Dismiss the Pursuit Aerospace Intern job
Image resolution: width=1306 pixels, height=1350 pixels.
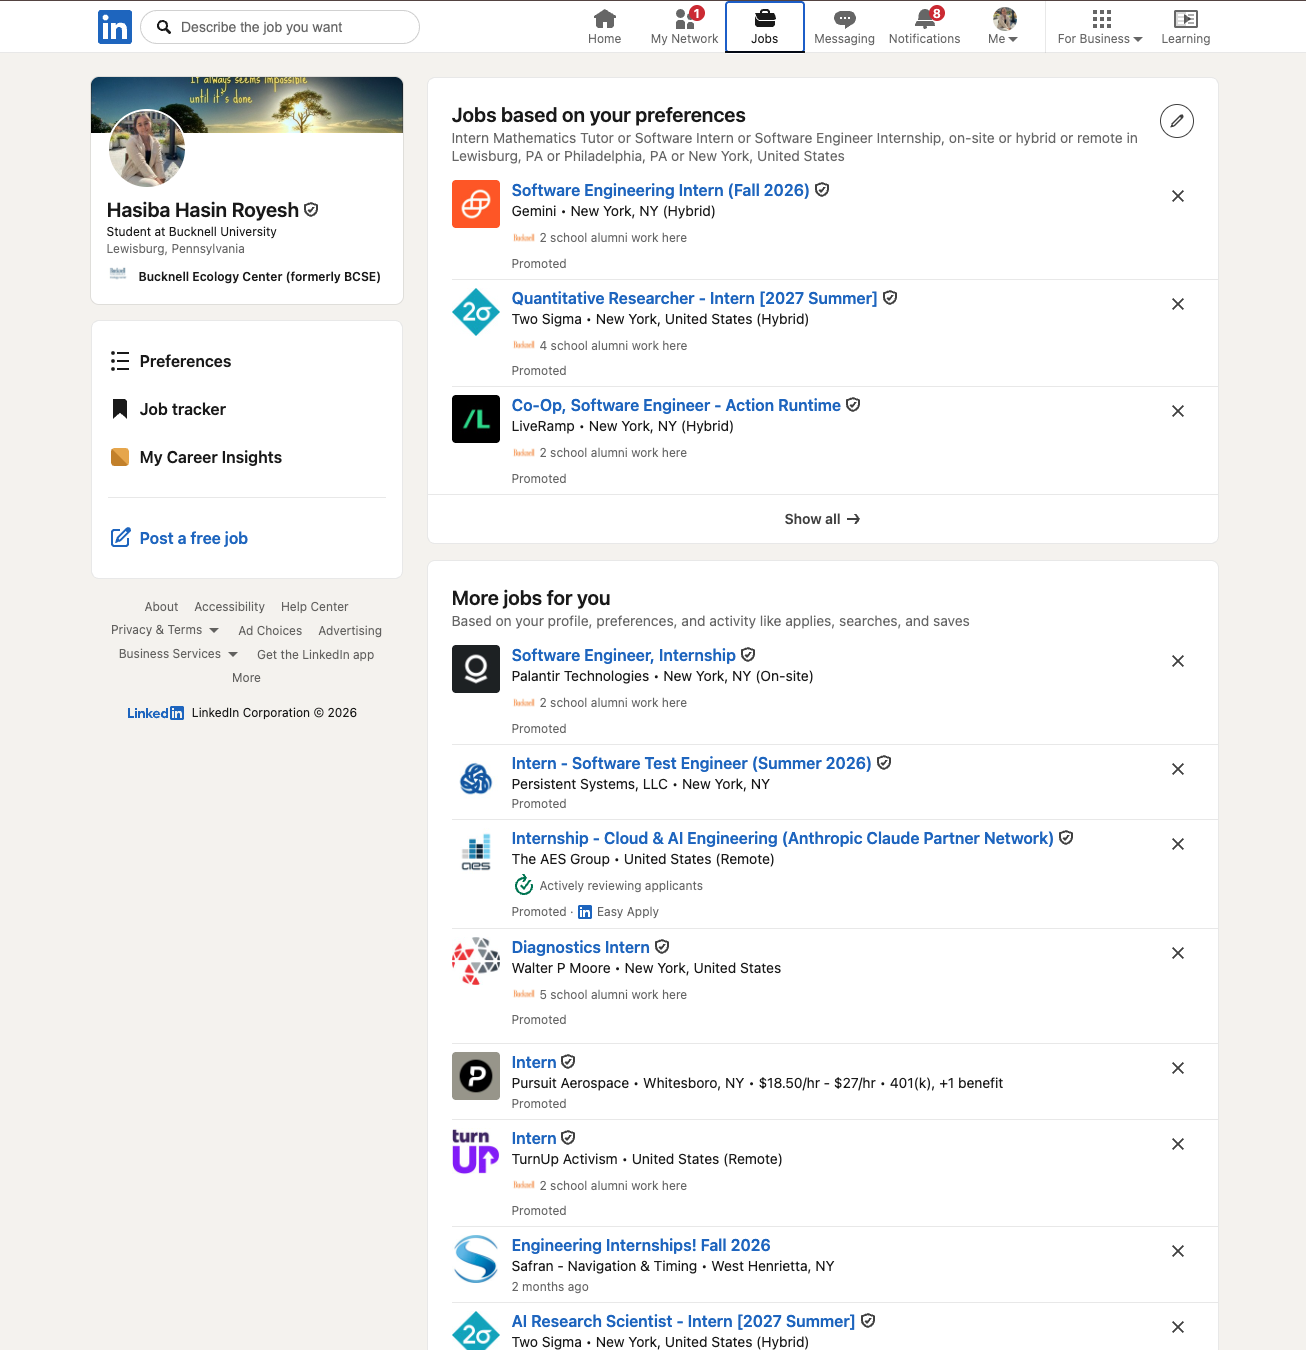1178,1068
